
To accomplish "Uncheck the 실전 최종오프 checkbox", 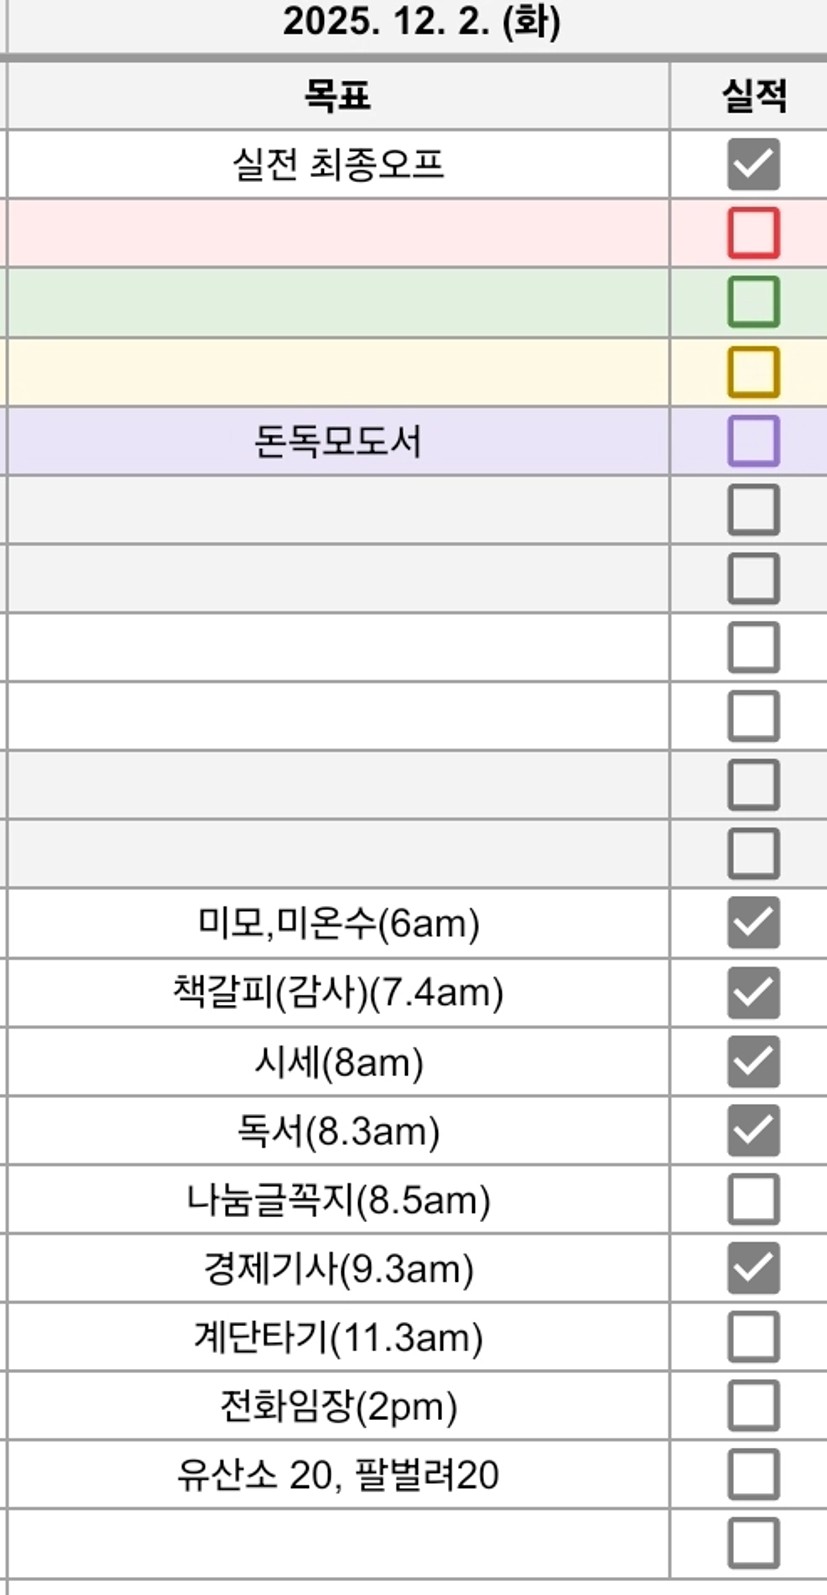I will tap(753, 165).
